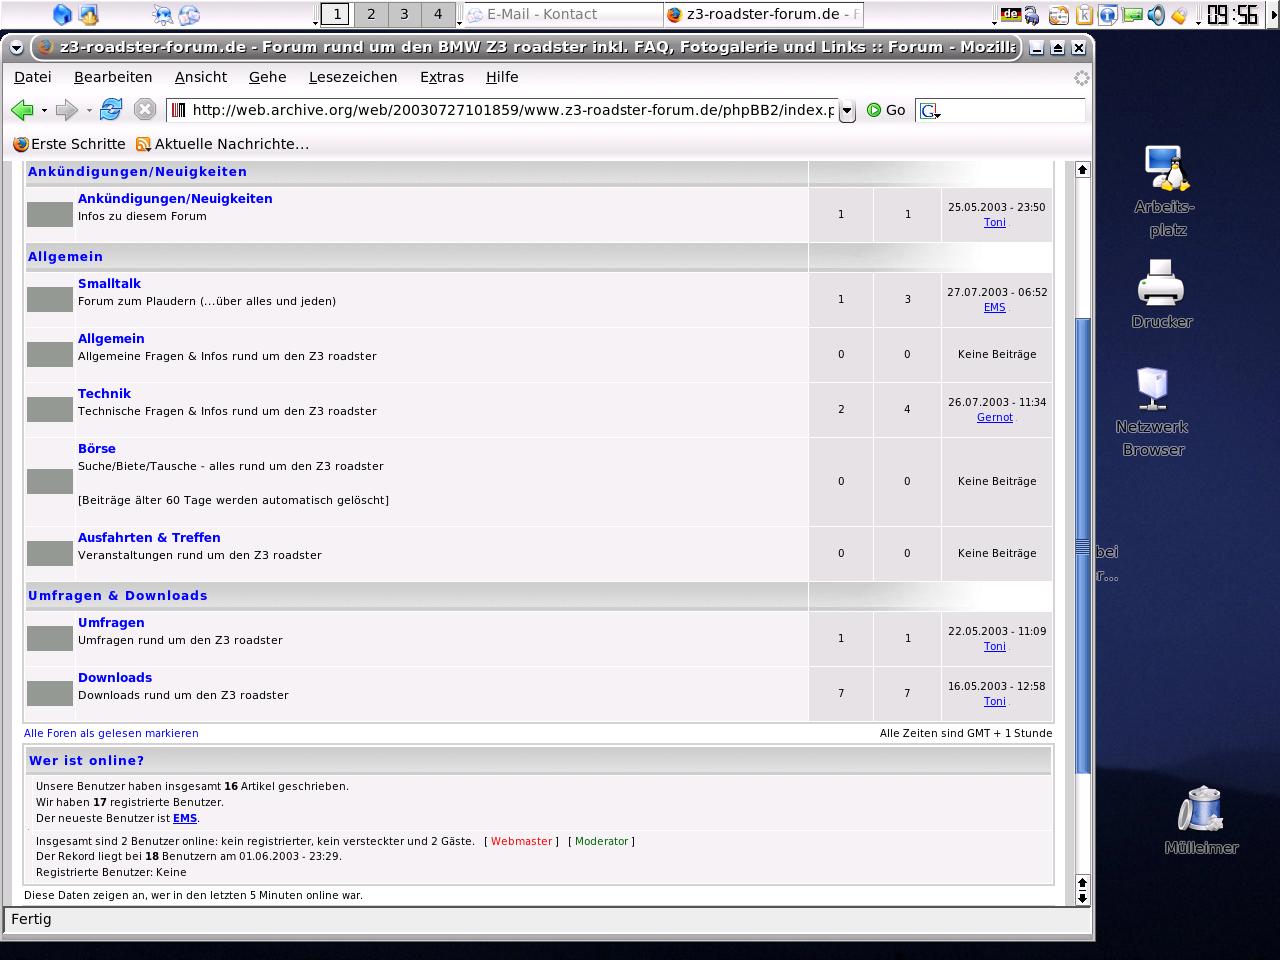Image resolution: width=1280 pixels, height=960 pixels.
Task: Click the vertical scrollbar thumb of the page
Action: pos(1082,545)
